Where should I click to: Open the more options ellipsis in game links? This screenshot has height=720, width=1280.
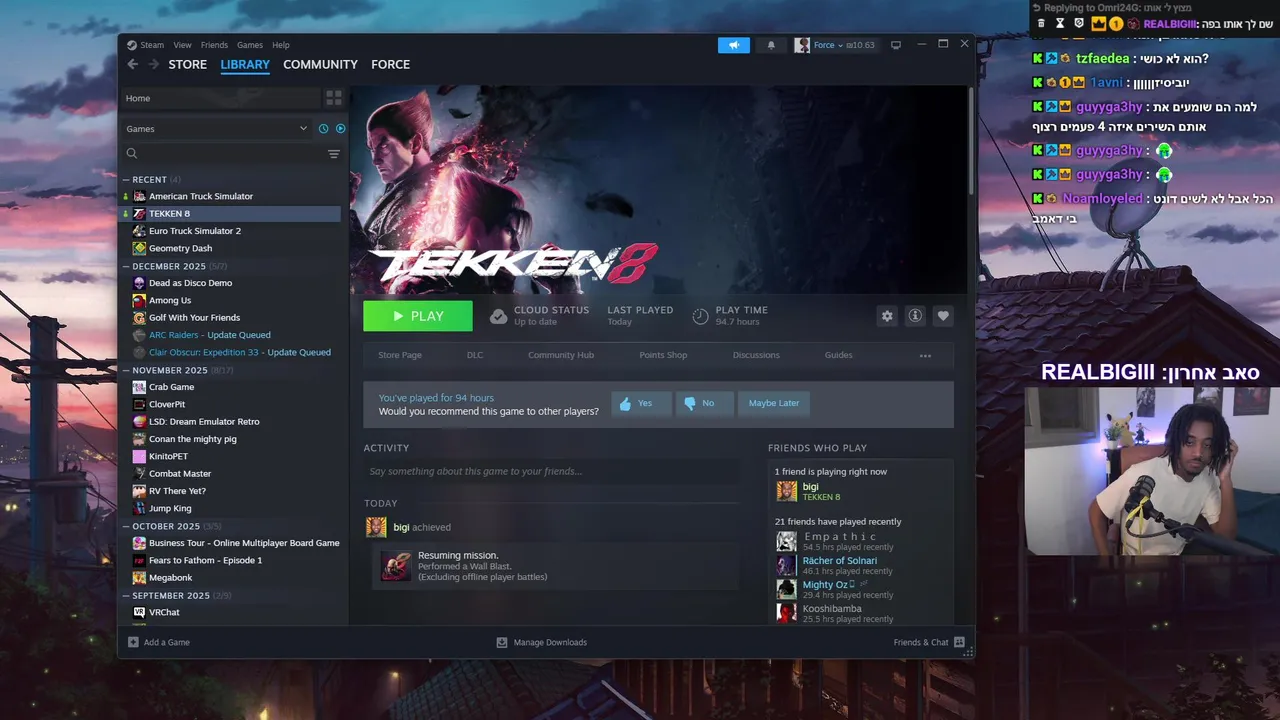tap(925, 355)
